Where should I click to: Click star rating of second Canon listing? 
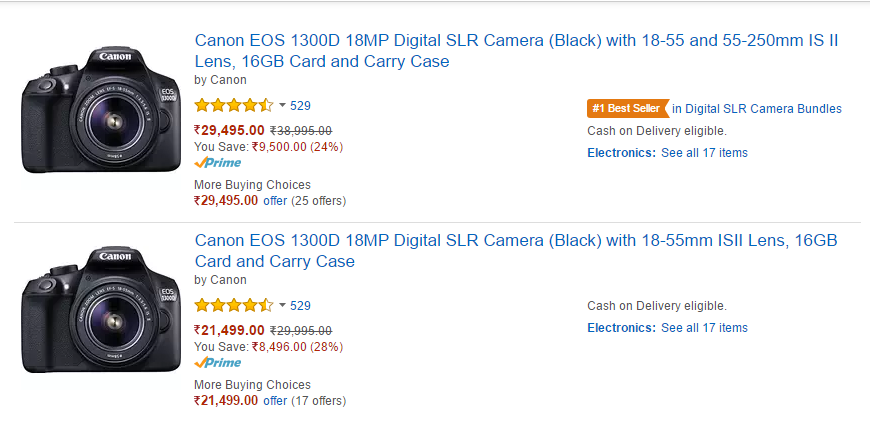234,306
